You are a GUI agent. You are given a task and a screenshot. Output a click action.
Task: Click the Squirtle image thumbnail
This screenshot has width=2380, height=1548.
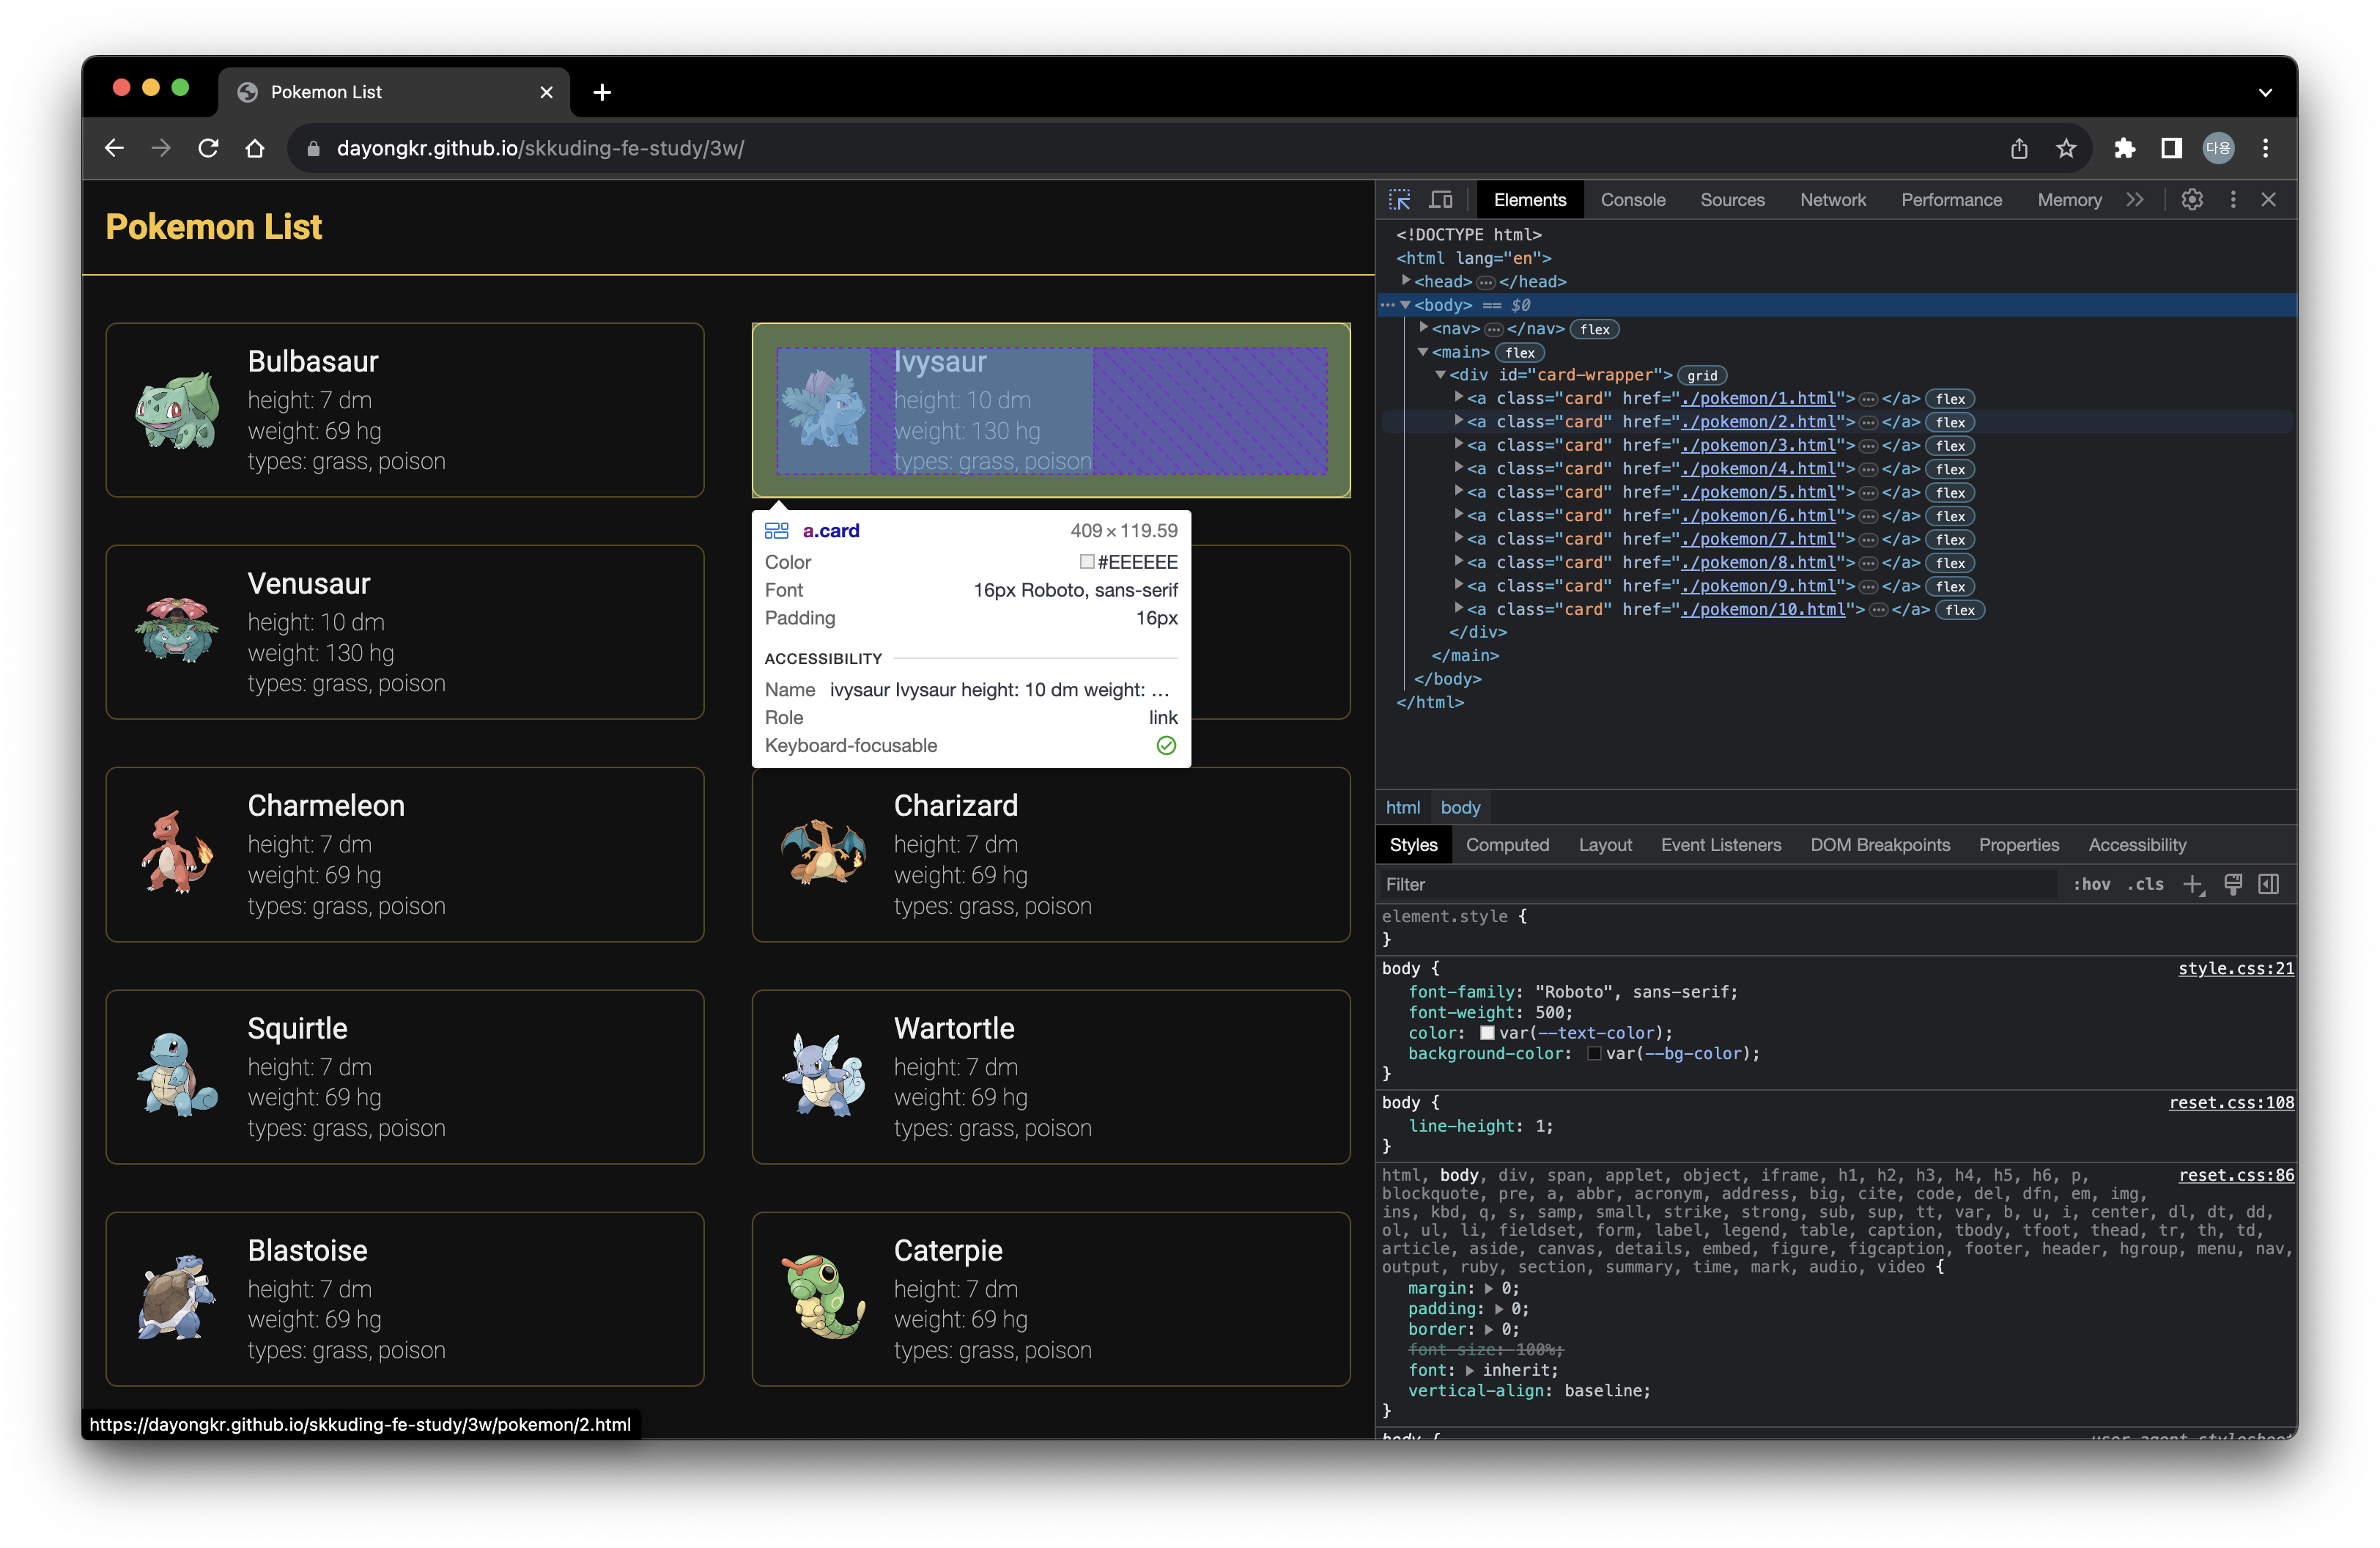pyautogui.click(x=177, y=1077)
